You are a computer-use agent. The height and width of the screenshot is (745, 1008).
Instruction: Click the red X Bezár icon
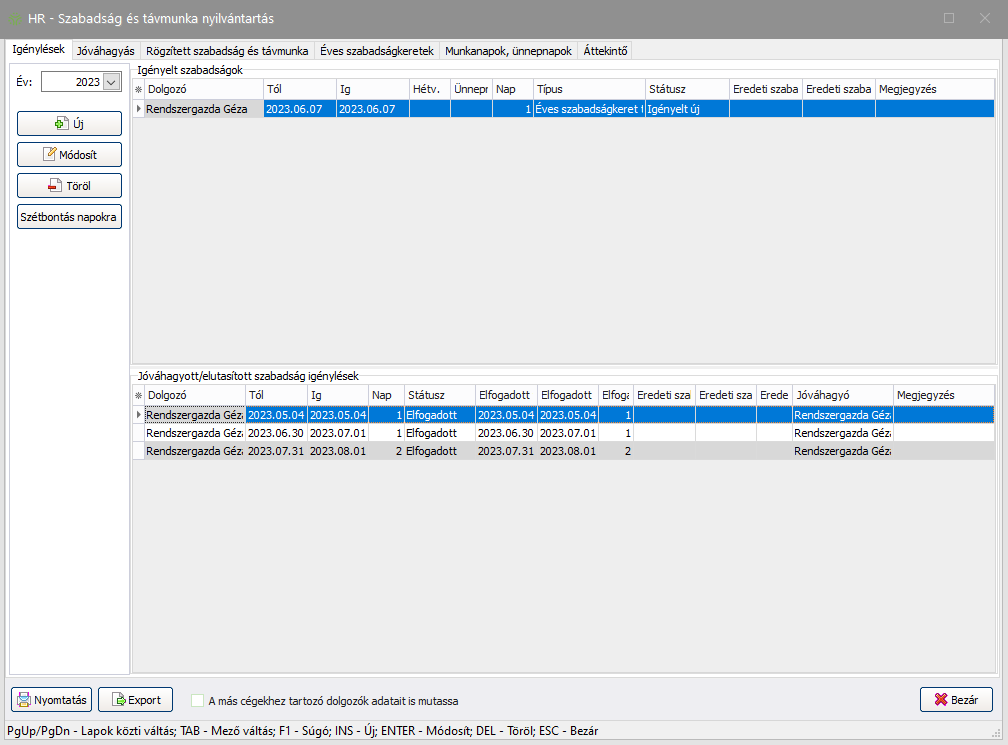pyautogui.click(x=939, y=700)
